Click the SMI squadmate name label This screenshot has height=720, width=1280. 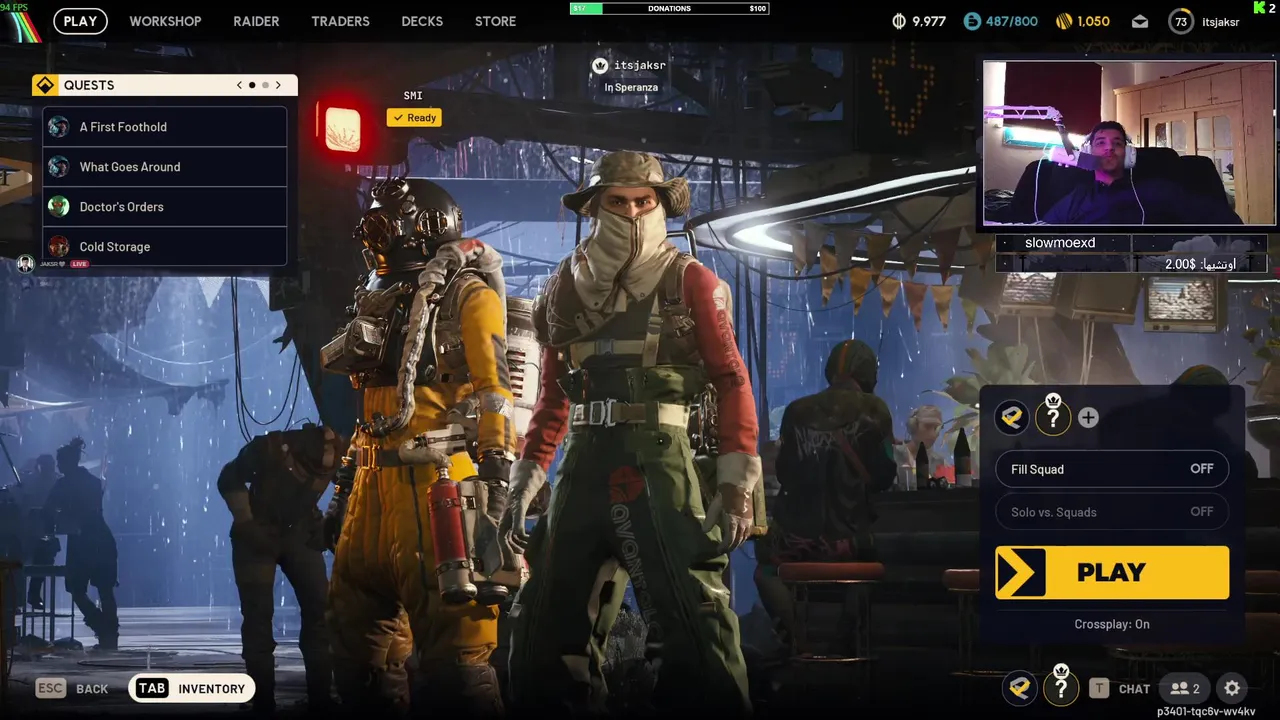coord(413,96)
